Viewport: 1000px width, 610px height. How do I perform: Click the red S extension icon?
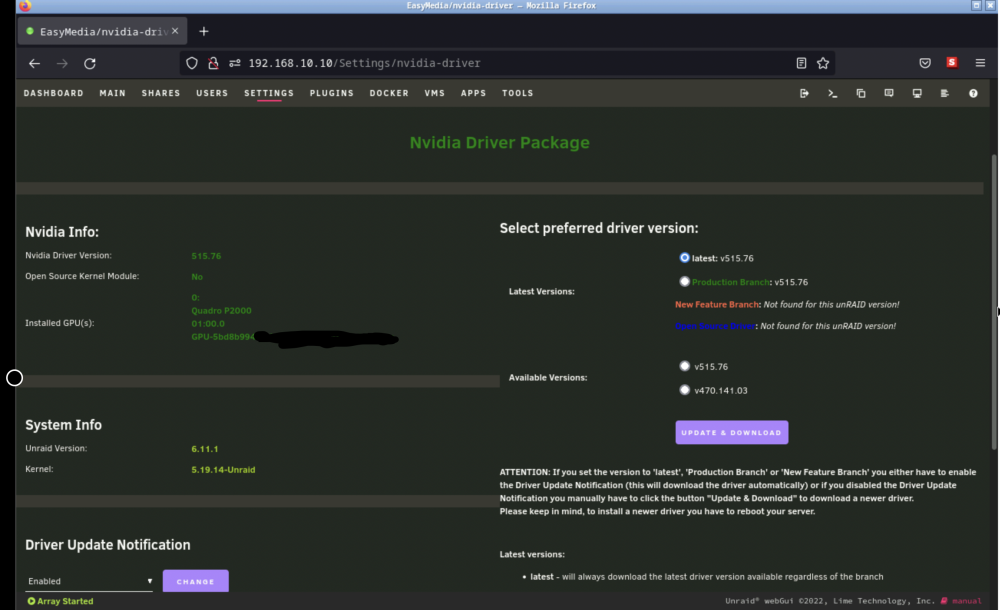point(952,63)
